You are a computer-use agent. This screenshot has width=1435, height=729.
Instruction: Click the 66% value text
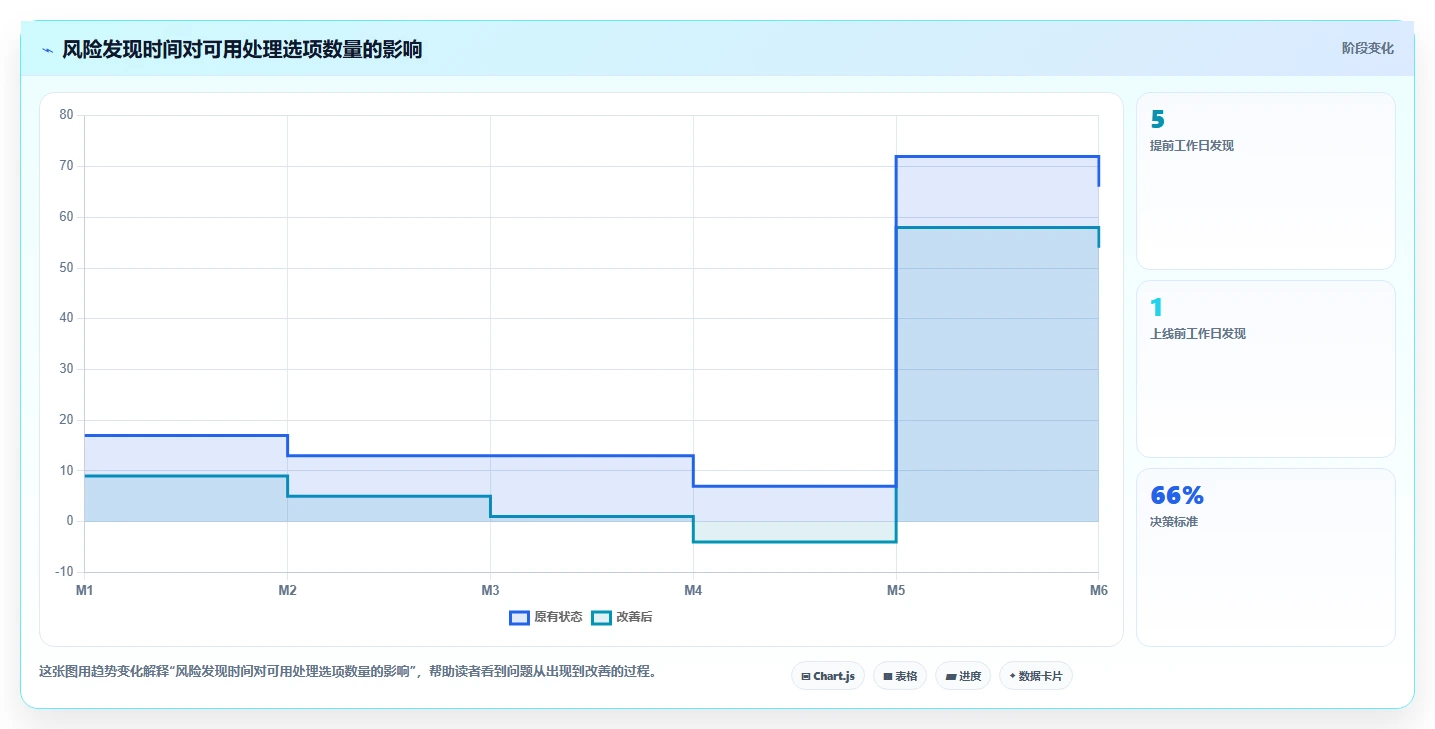[x=1177, y=495]
